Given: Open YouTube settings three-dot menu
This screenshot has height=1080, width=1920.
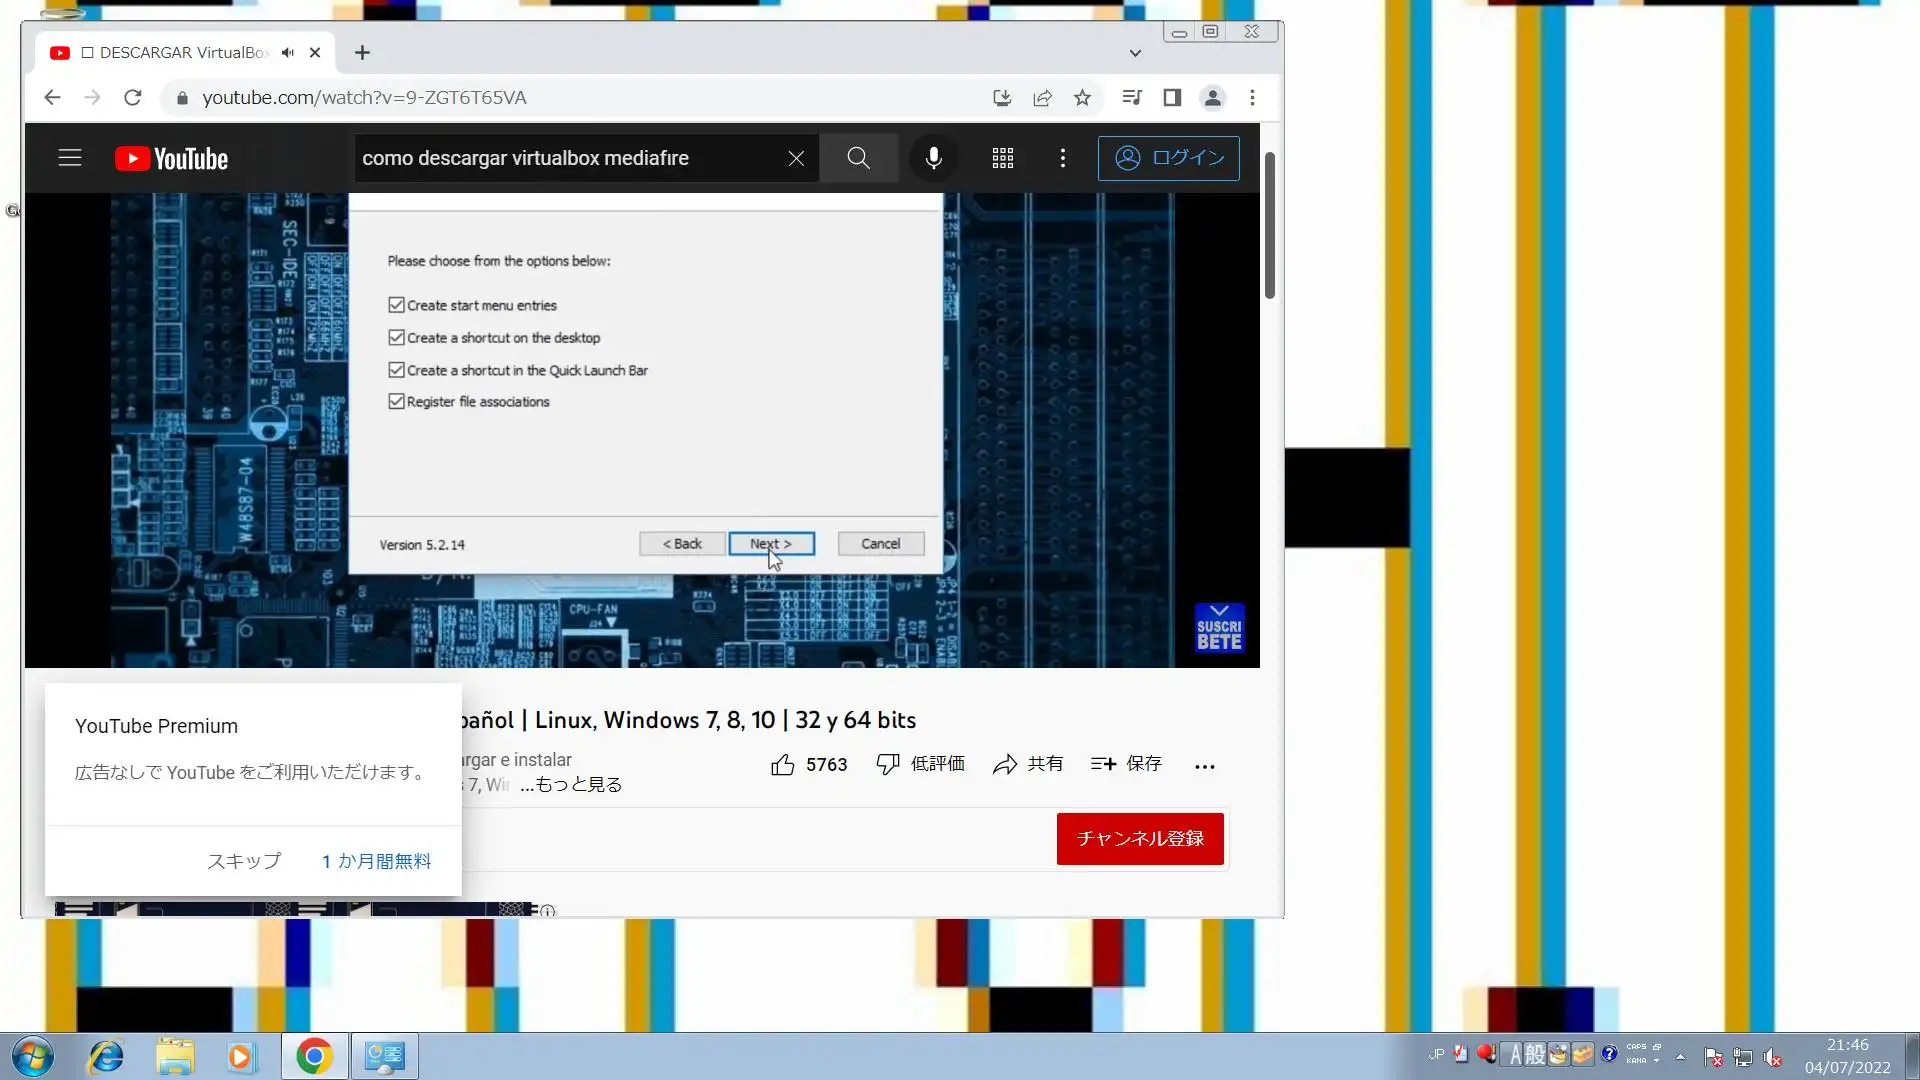Looking at the screenshot, I should click(x=1062, y=158).
